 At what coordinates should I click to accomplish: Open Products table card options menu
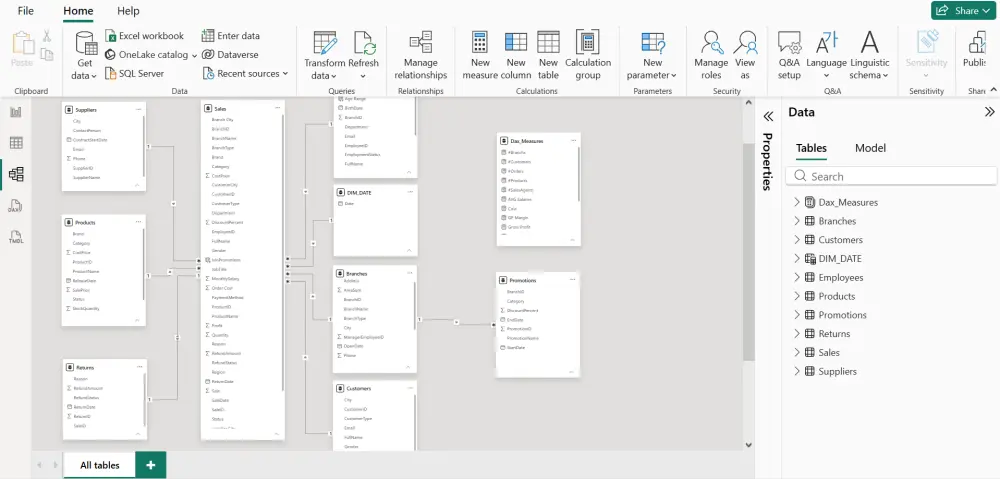tap(138, 222)
